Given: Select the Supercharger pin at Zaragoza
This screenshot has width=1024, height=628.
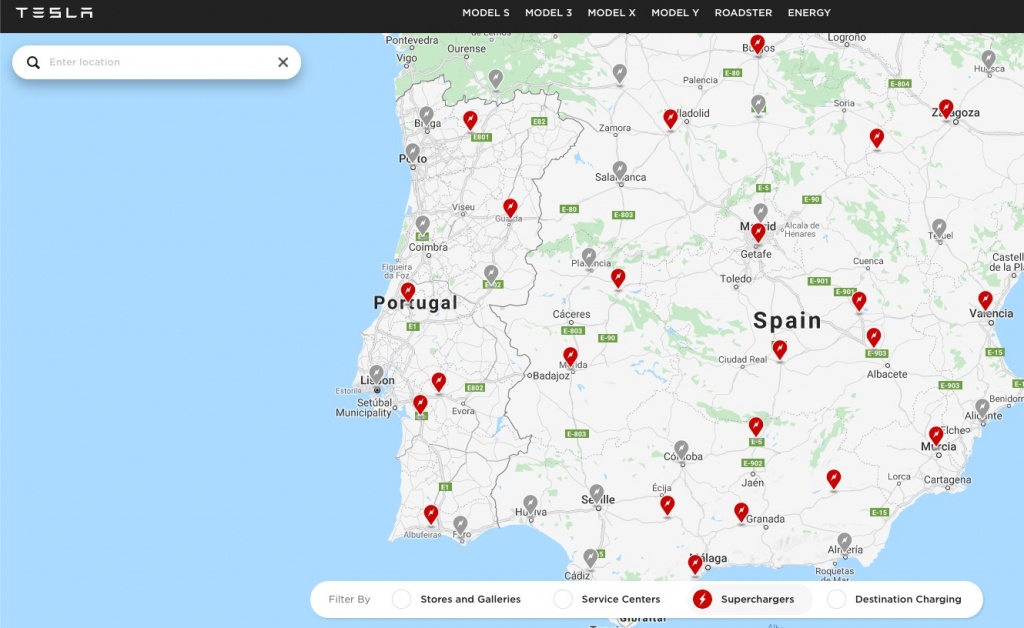Looking at the screenshot, I should pos(947,107).
